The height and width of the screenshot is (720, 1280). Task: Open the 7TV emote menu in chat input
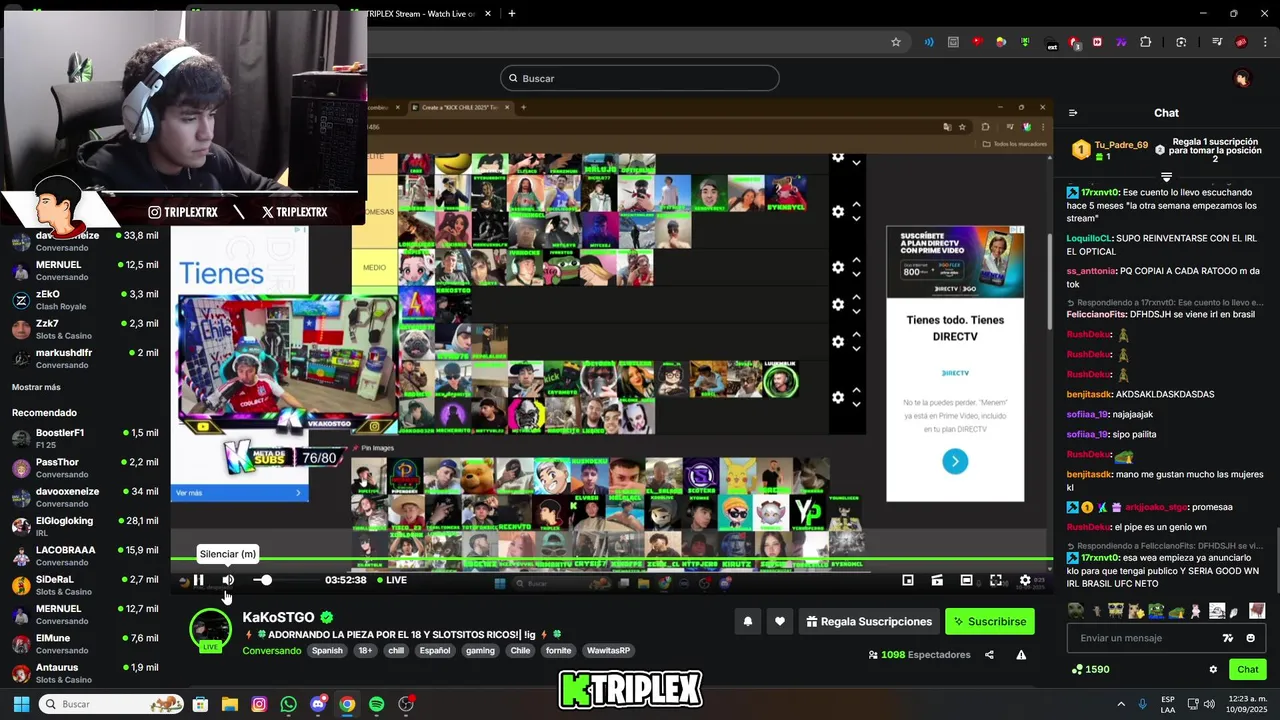tap(1228, 638)
